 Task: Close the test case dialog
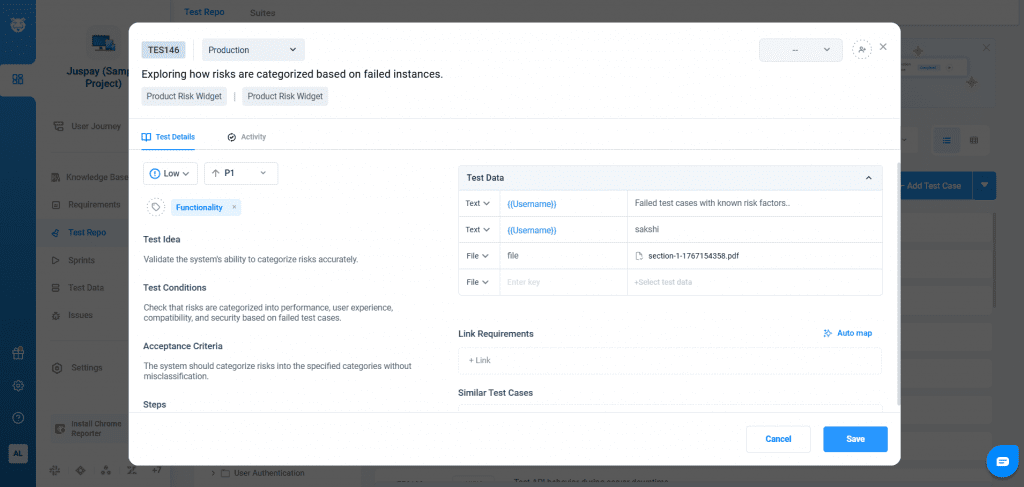(883, 47)
